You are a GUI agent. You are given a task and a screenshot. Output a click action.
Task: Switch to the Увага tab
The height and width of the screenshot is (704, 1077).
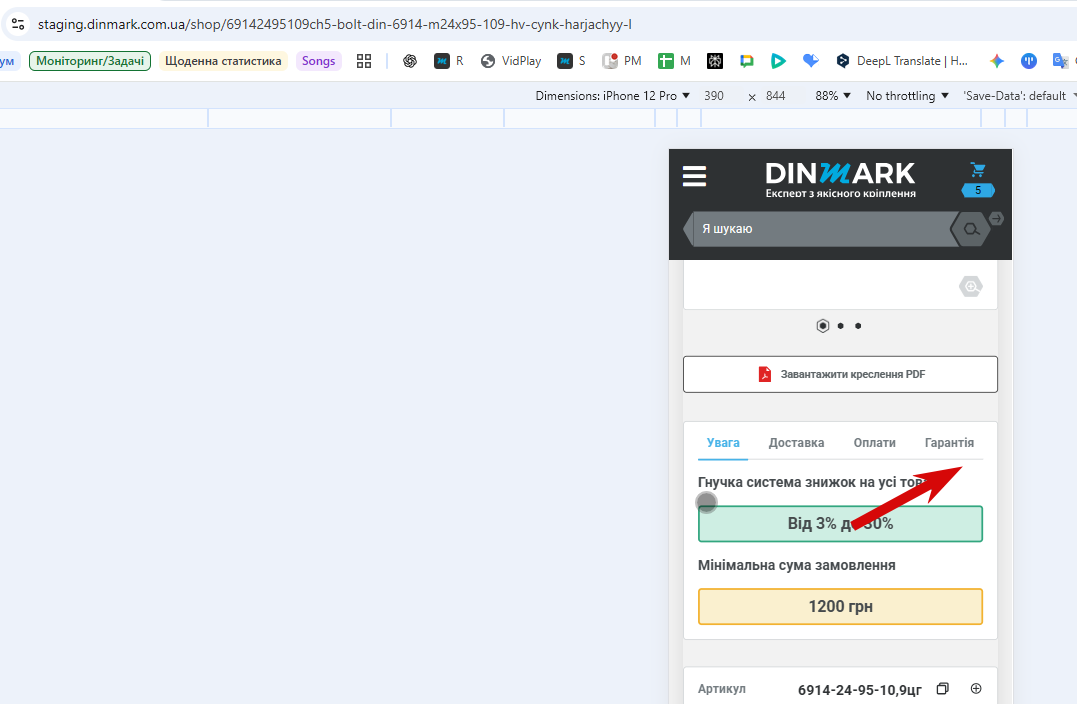[x=723, y=443]
